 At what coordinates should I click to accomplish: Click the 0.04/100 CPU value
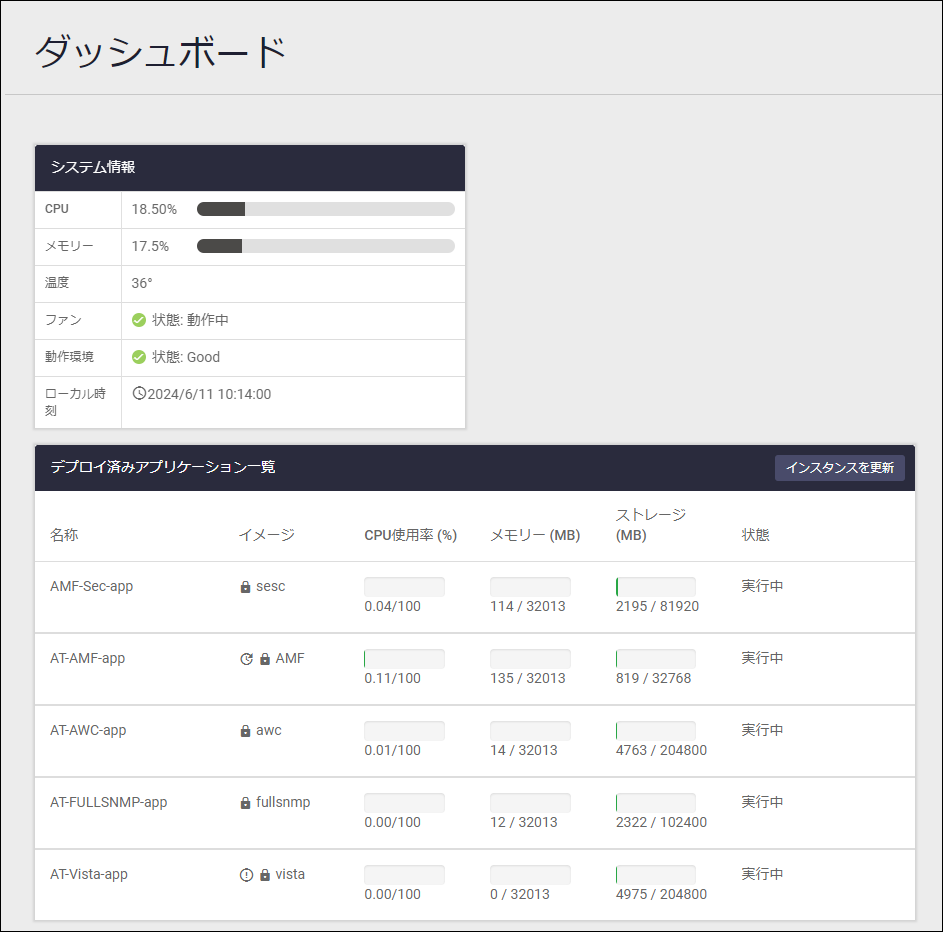point(393,606)
